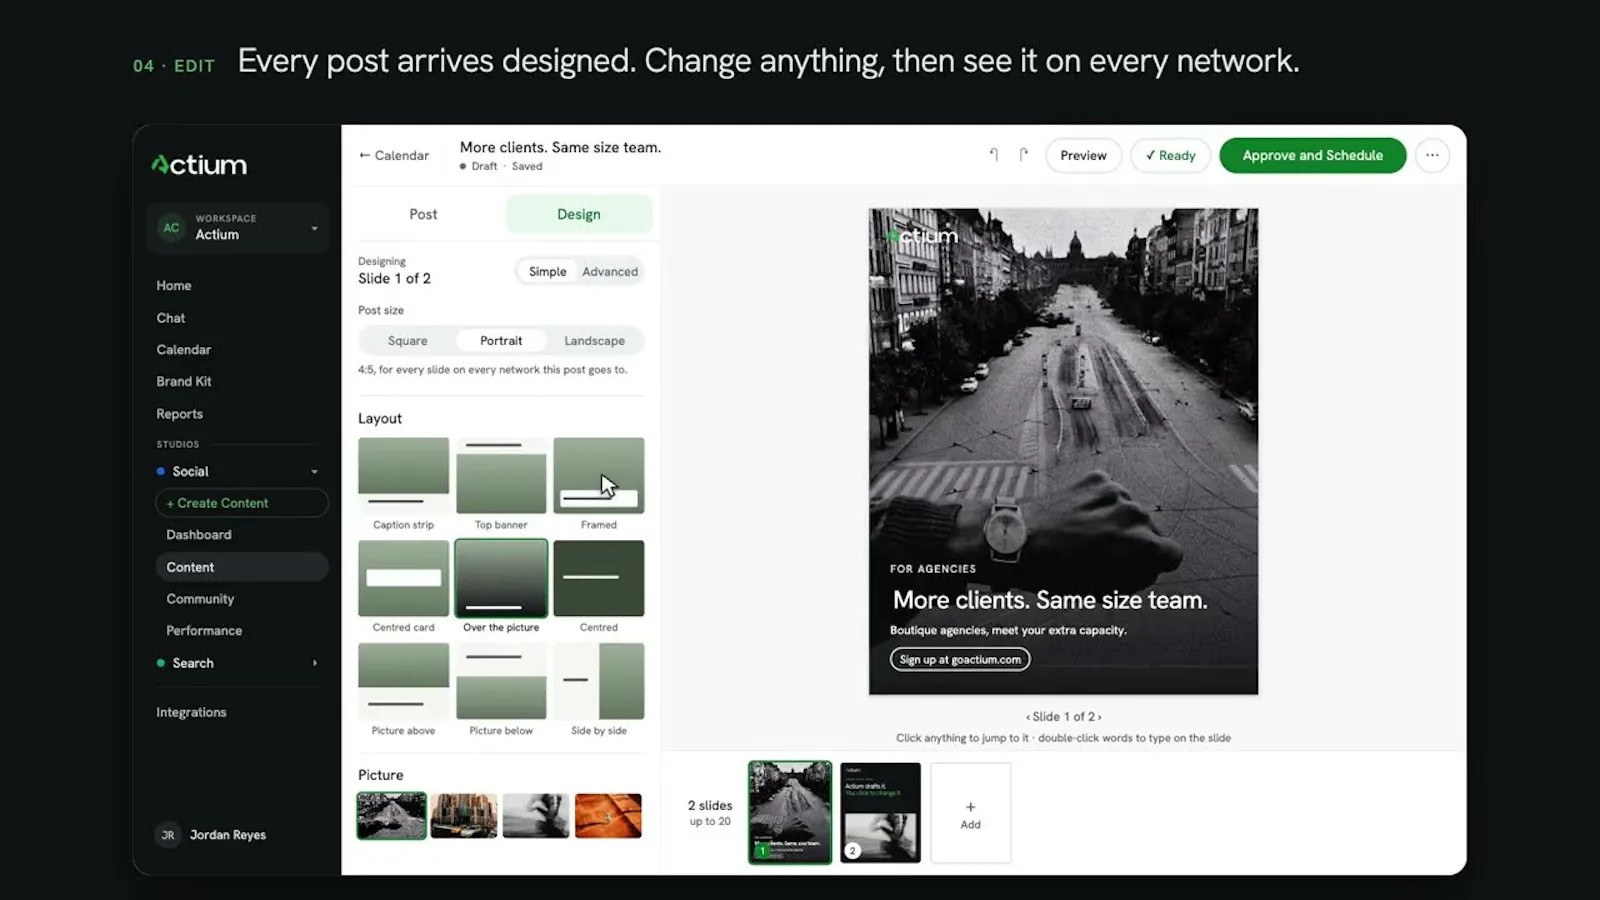
Task: Click the AC workspace avatar
Action: 171,227
